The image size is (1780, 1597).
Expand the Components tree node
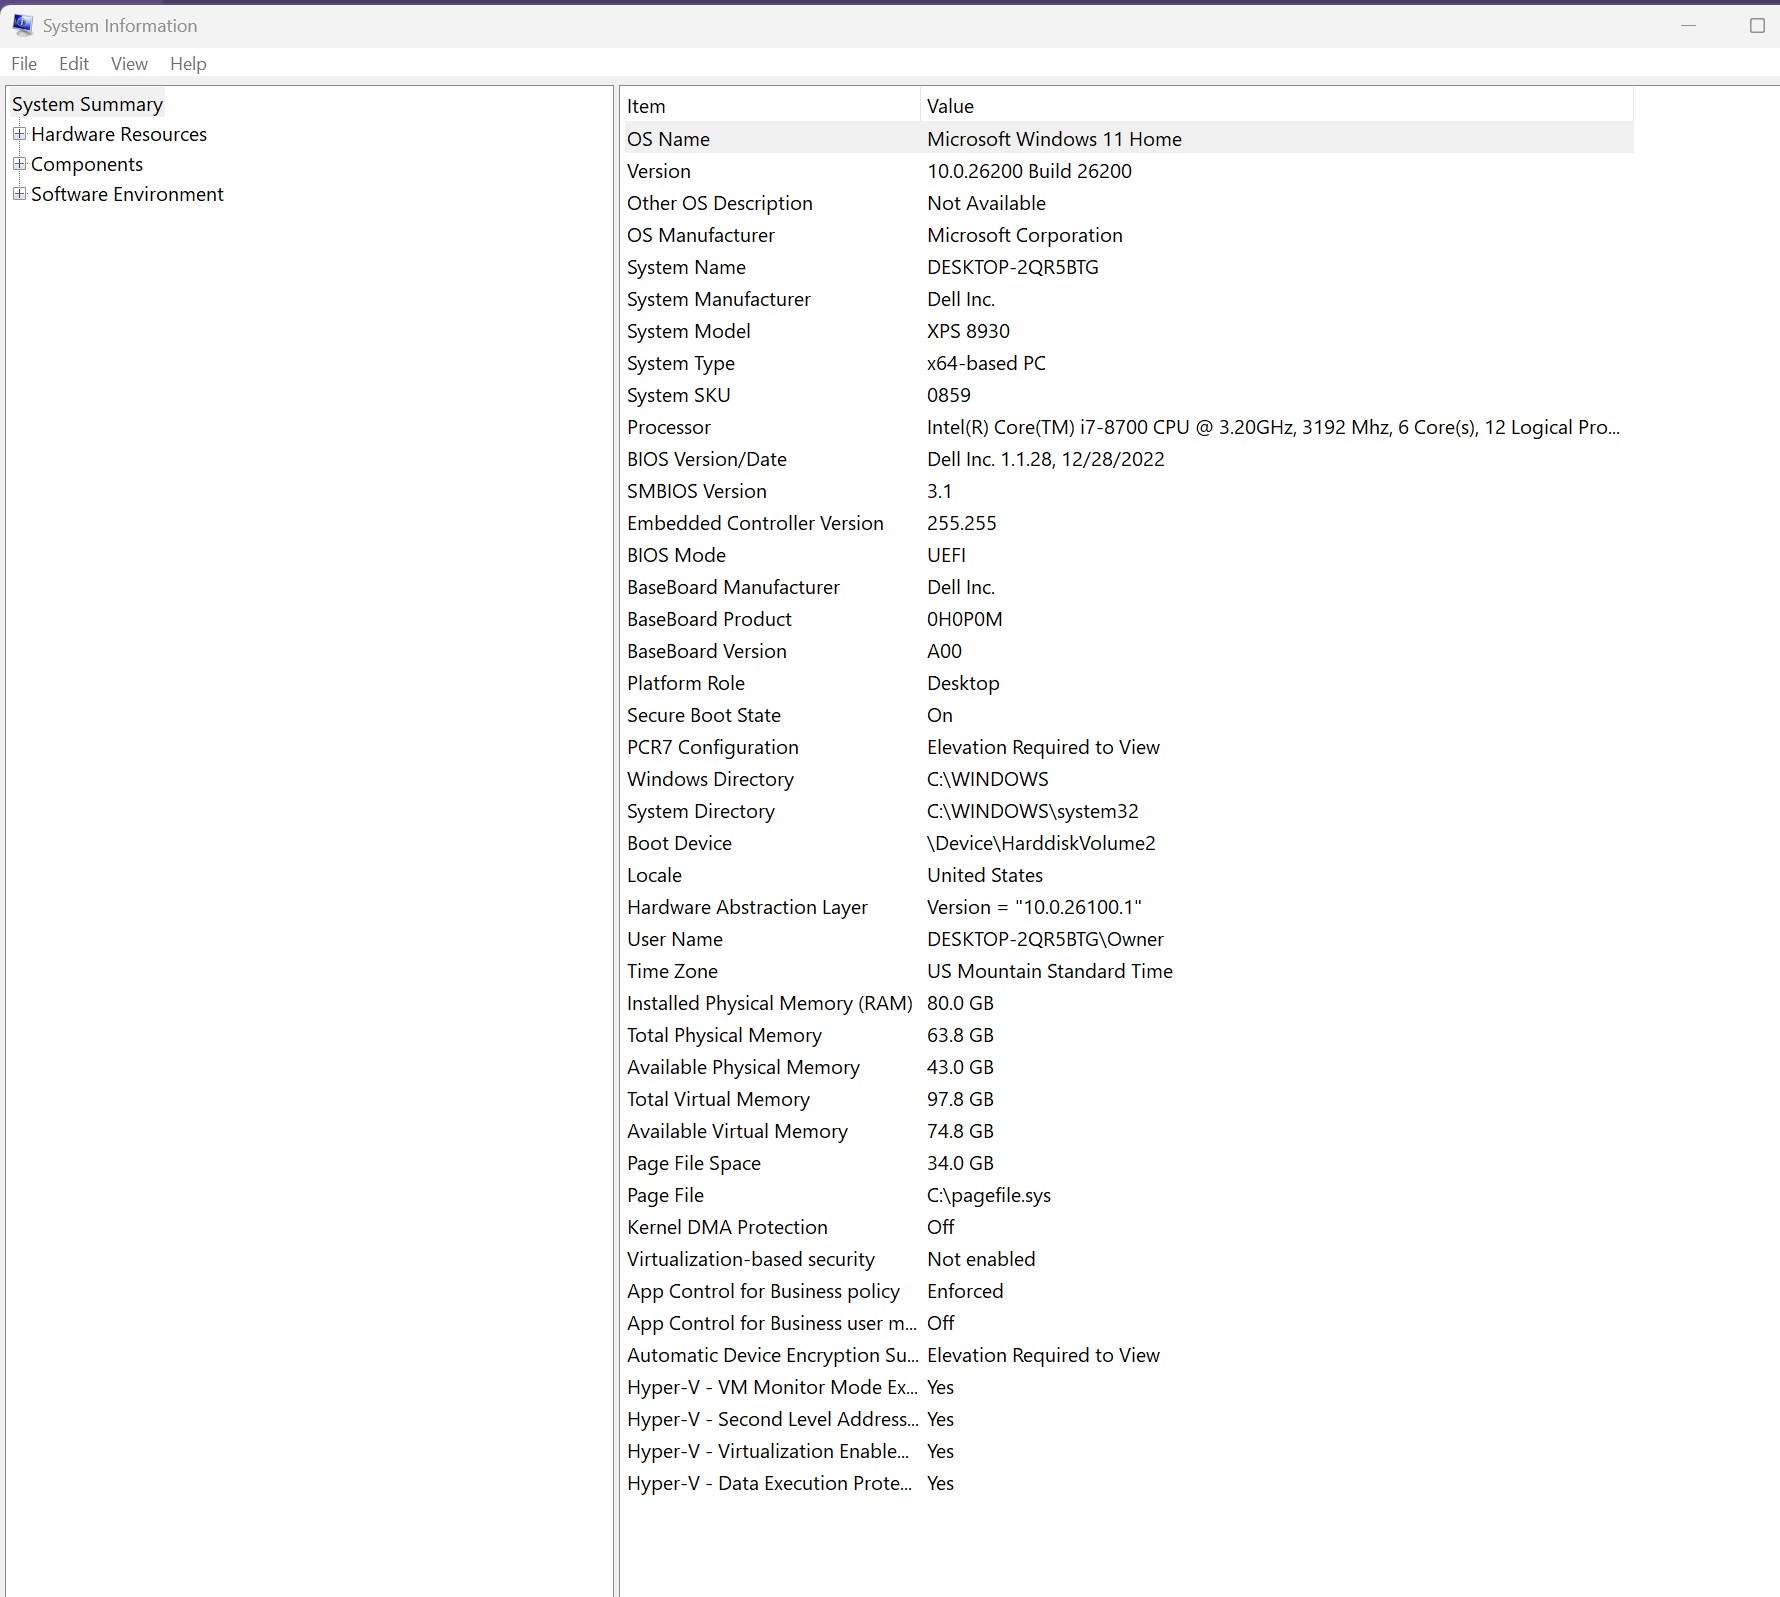click(19, 163)
